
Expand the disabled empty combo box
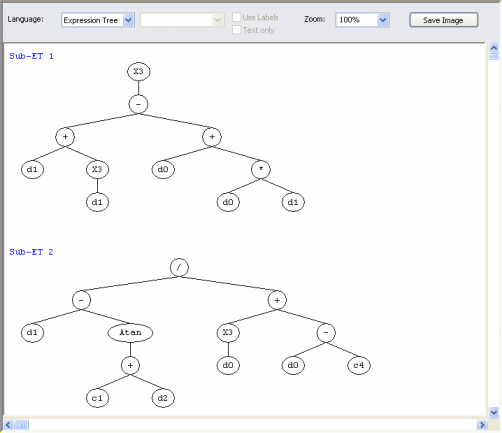tap(182, 20)
